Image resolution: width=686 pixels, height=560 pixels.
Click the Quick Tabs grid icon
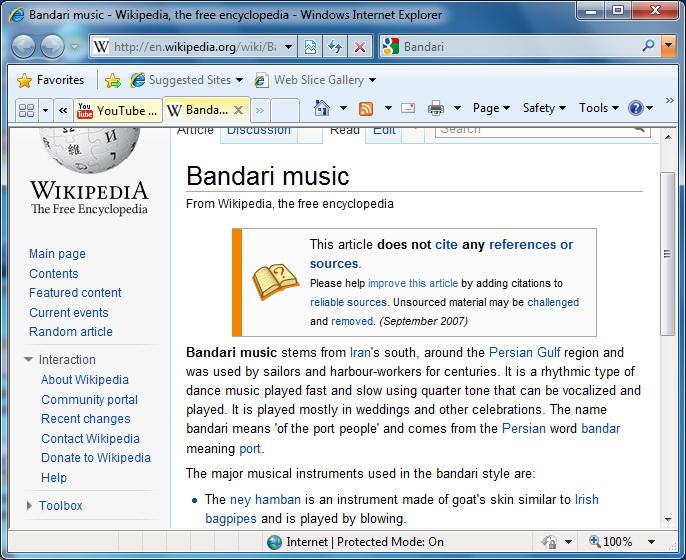[x=26, y=110]
